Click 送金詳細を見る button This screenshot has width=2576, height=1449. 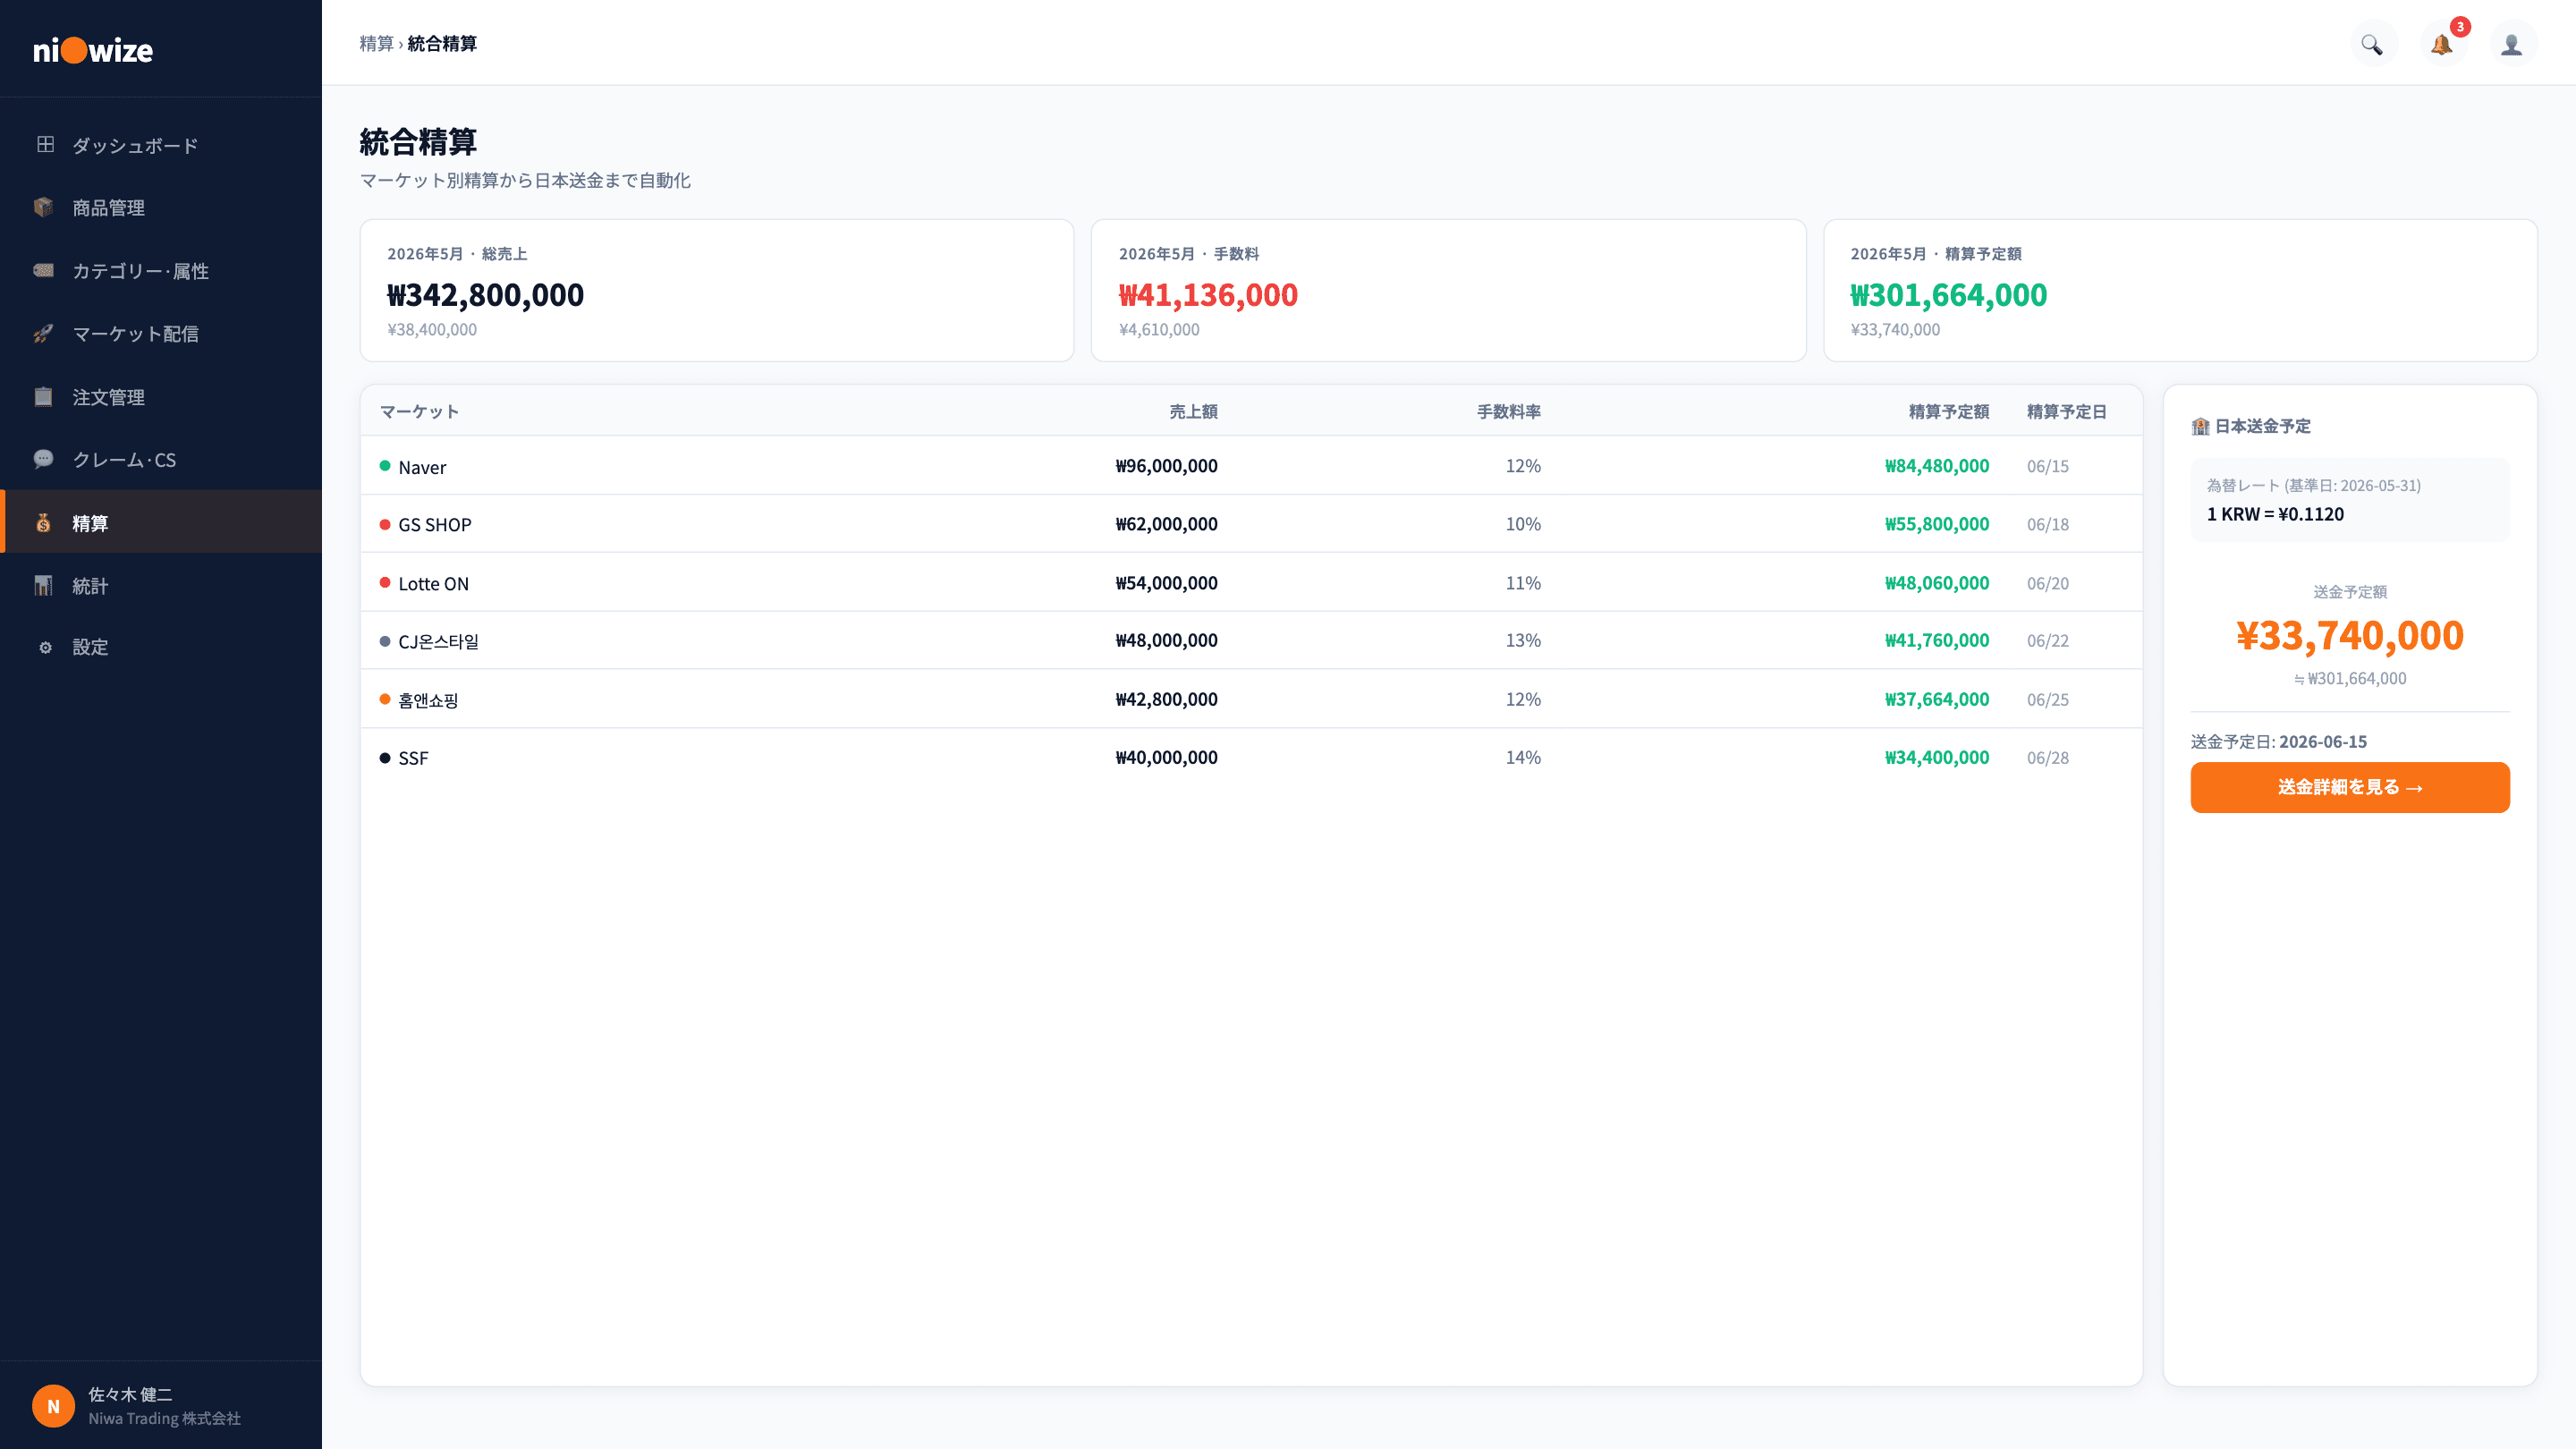point(2350,787)
